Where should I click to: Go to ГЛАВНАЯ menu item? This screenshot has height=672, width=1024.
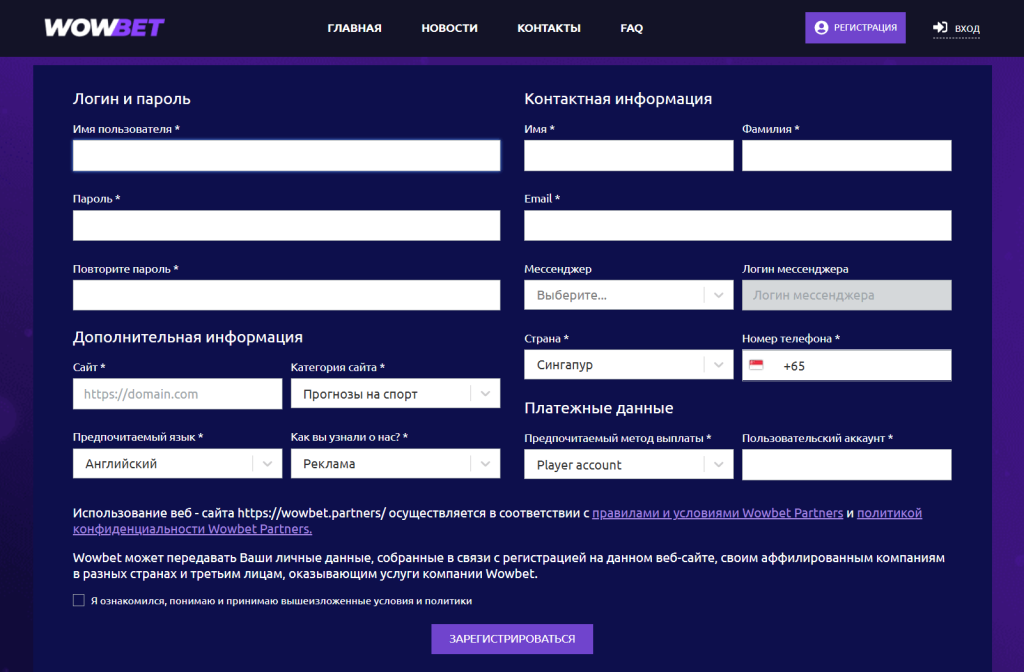coord(354,28)
